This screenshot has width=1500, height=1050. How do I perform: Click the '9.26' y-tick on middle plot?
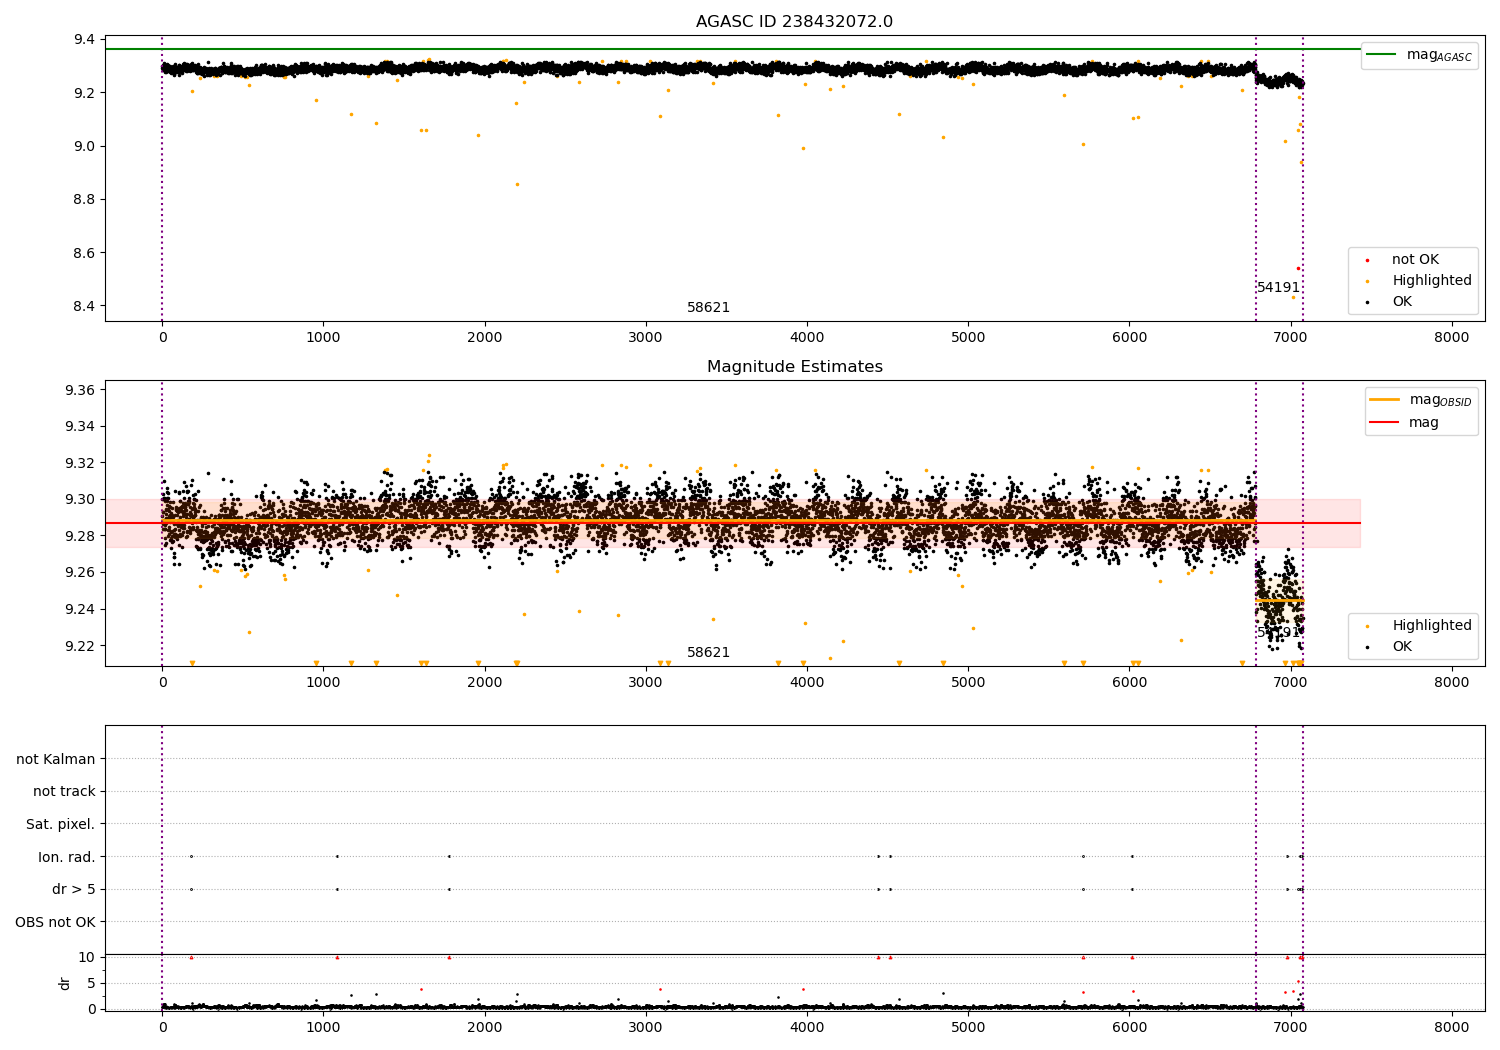click(79, 573)
